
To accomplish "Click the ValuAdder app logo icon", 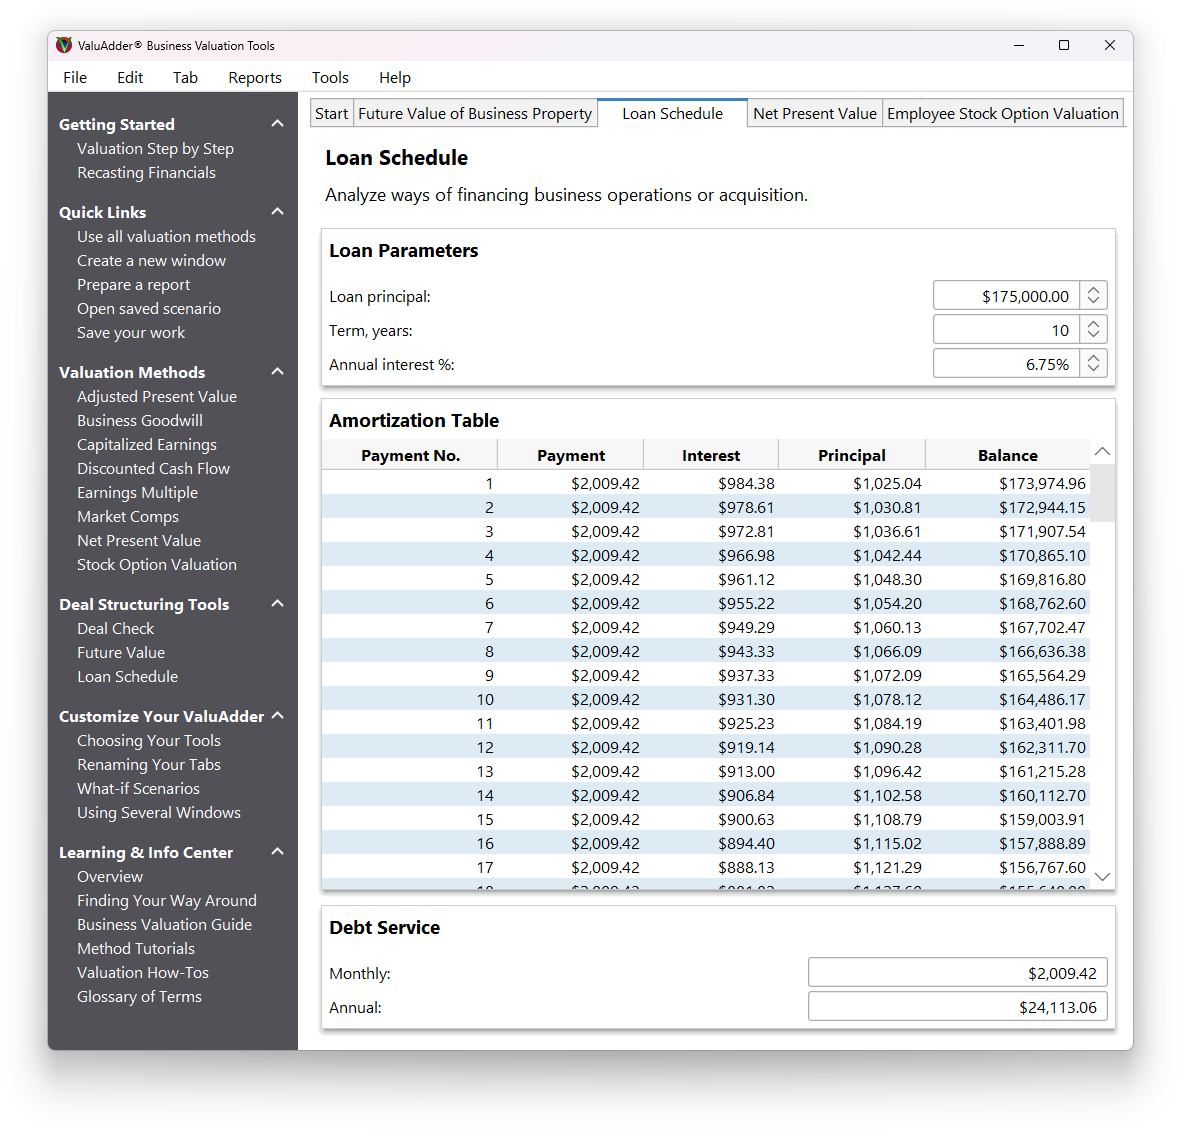I will [x=64, y=45].
